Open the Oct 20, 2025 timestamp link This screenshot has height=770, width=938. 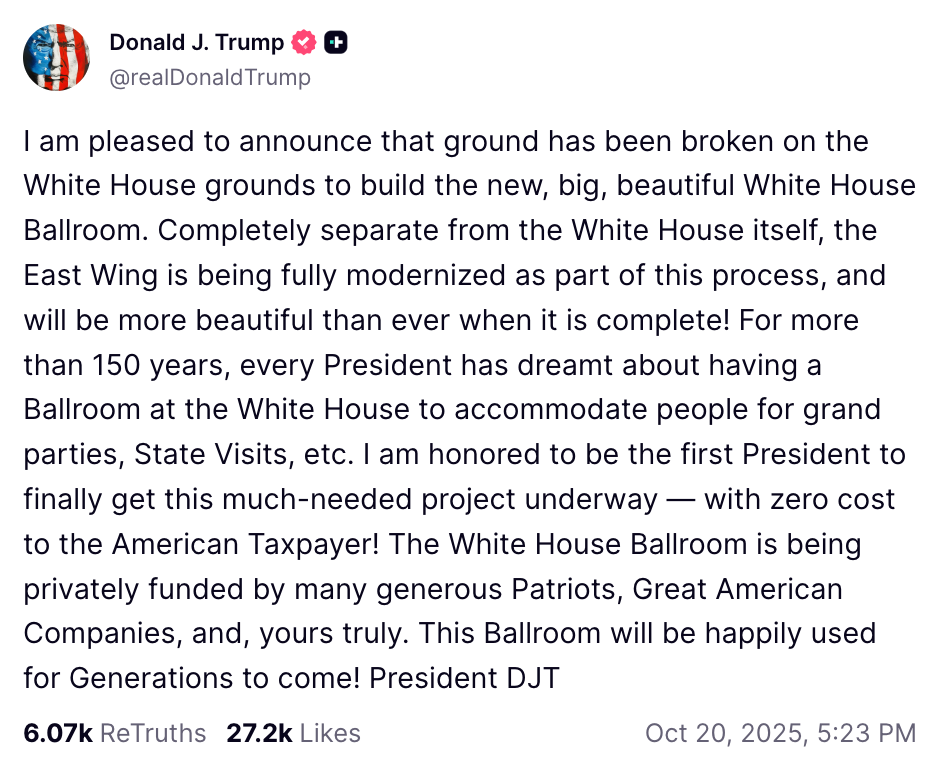780,733
